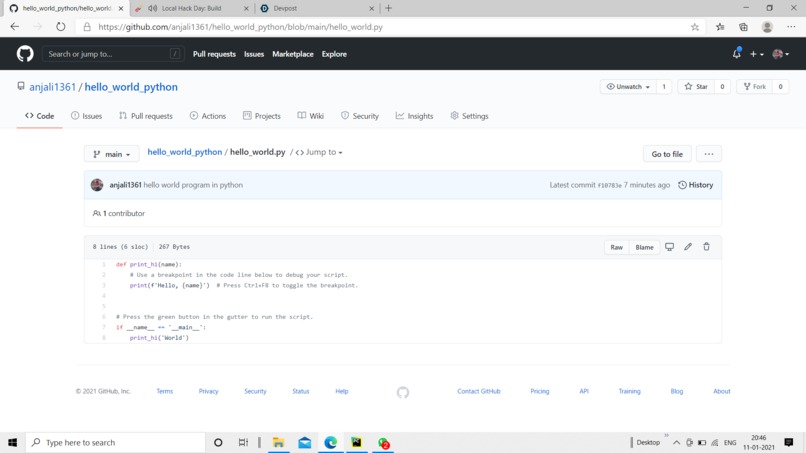This screenshot has width=806, height=453.
Task: Open the Unwatch dropdown
Action: (628, 86)
